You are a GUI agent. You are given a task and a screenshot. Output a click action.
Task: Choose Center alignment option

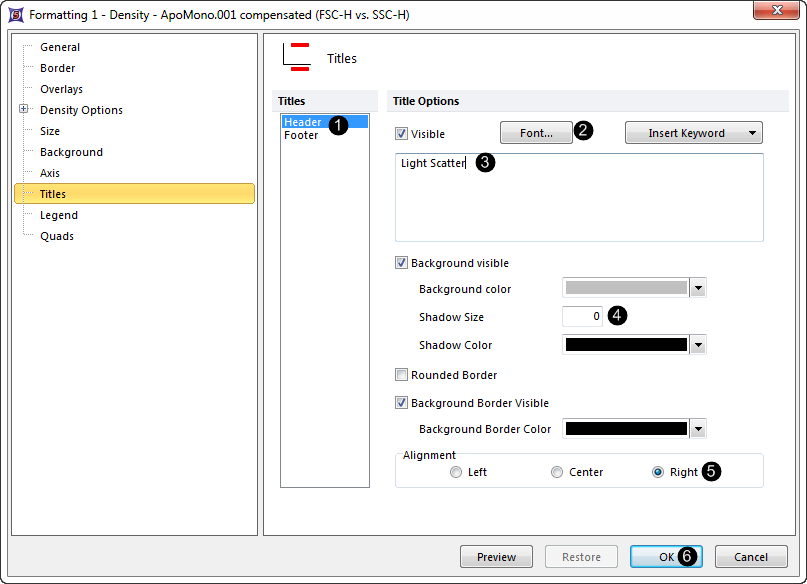(x=557, y=472)
